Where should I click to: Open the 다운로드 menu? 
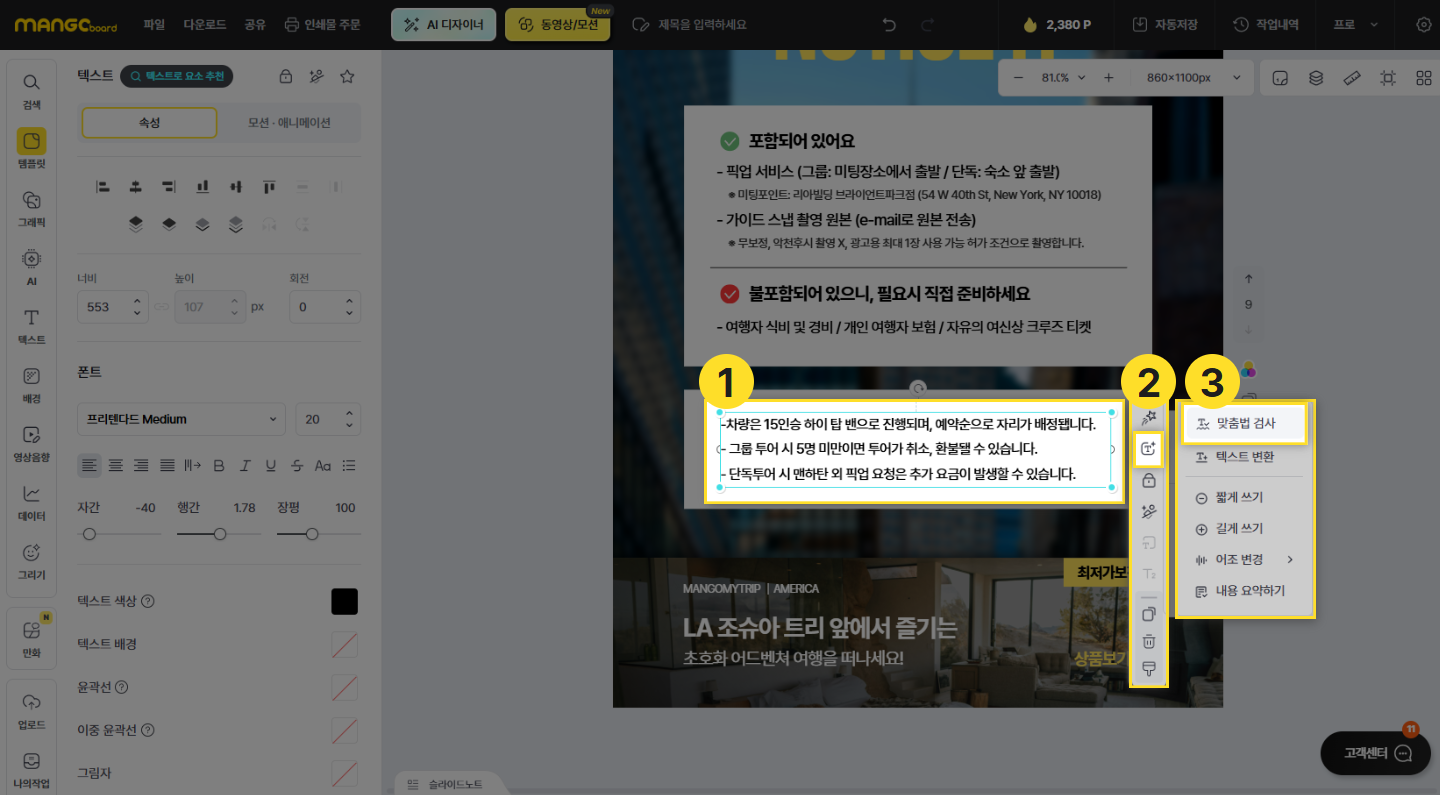click(x=205, y=24)
